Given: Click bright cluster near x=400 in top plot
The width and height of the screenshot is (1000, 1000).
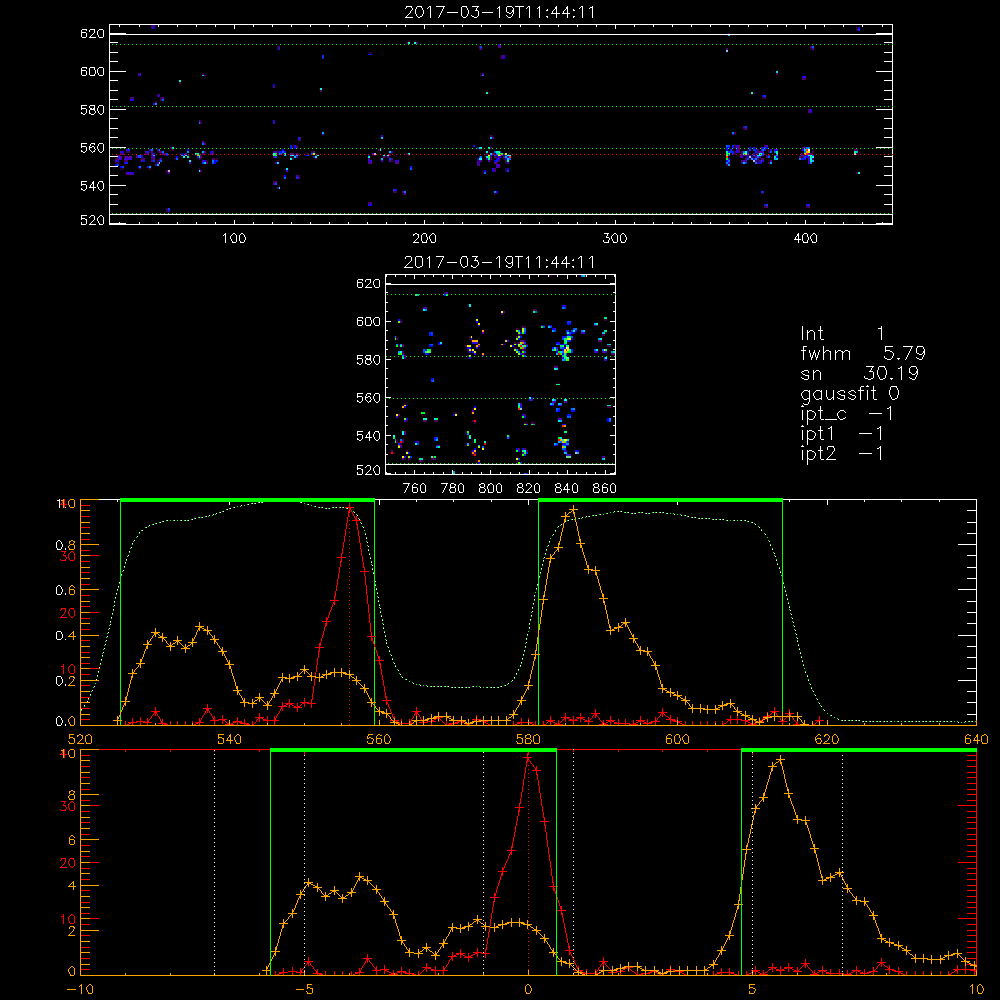Looking at the screenshot, I should point(807,154).
